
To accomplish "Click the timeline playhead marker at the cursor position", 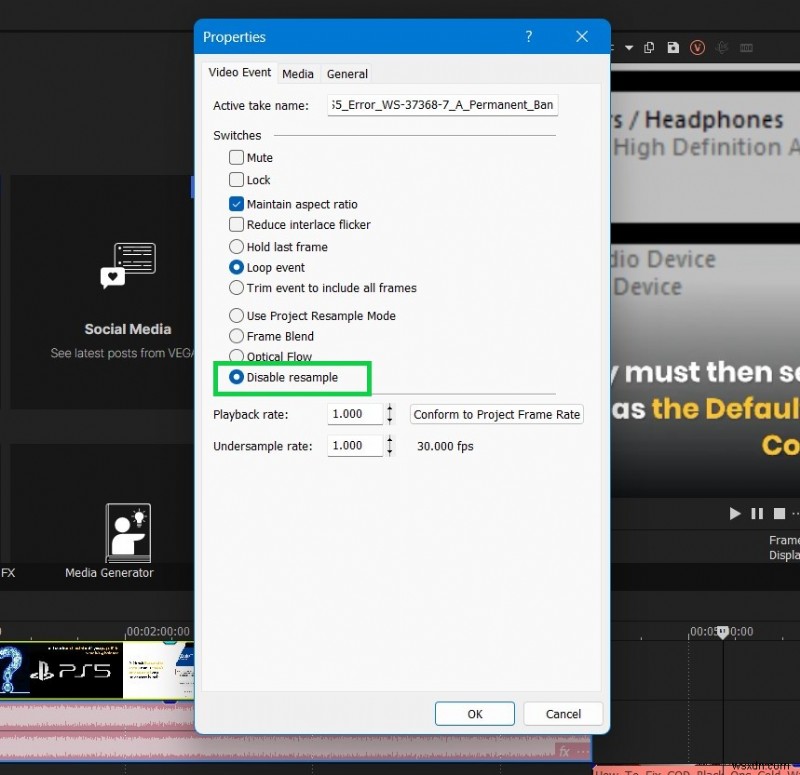I will [722, 632].
